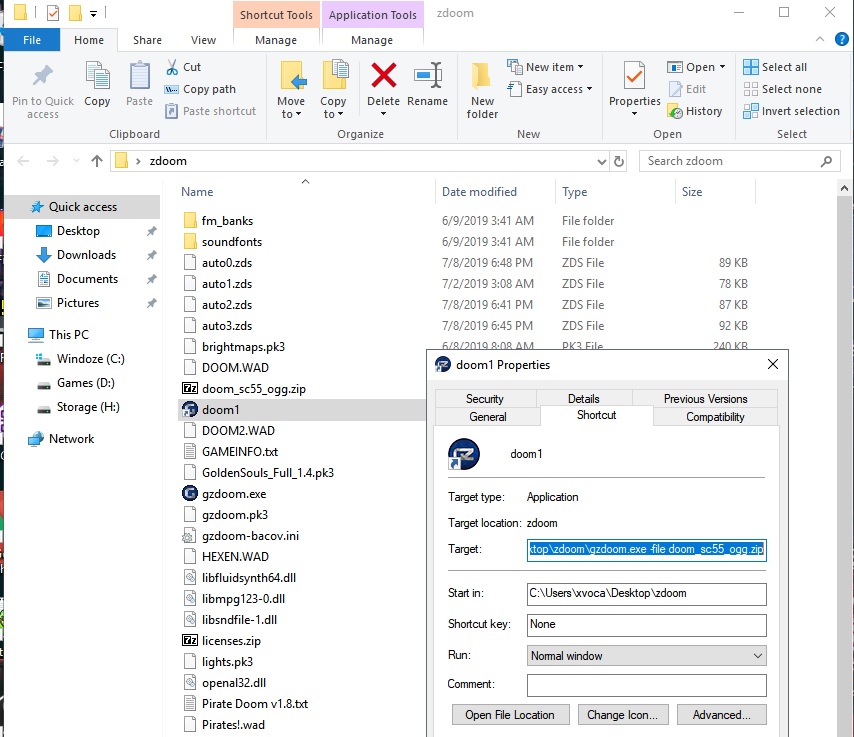Image resolution: width=854 pixels, height=737 pixels.
Task: Click the Target text field
Action: 646,549
